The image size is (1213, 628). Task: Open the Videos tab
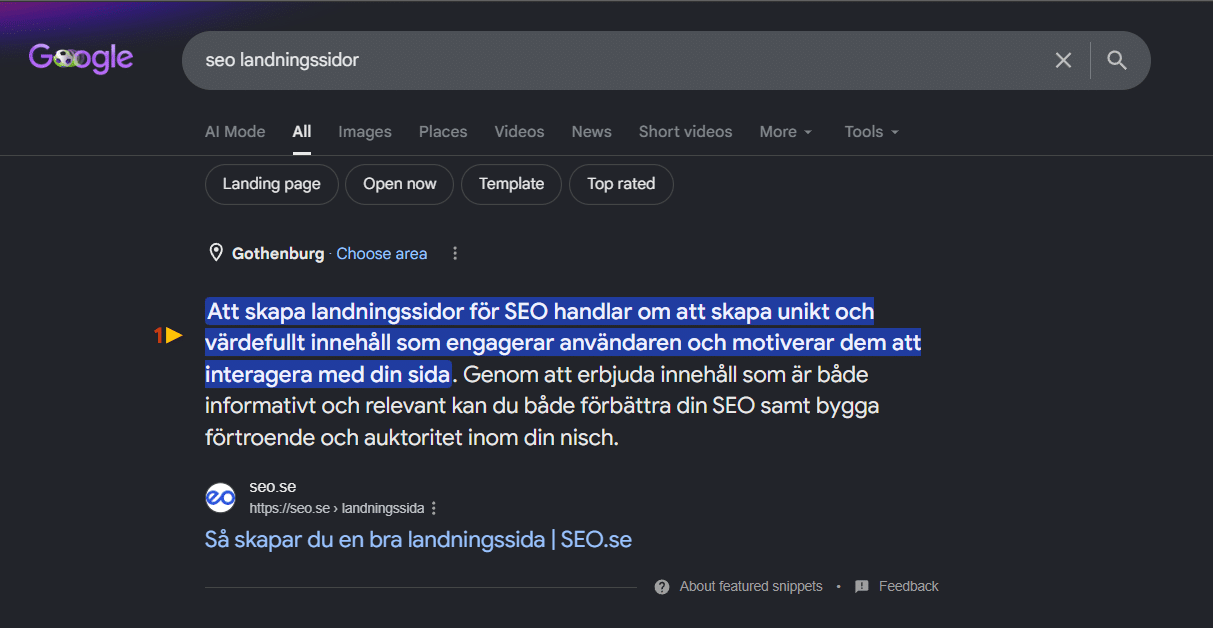click(519, 132)
